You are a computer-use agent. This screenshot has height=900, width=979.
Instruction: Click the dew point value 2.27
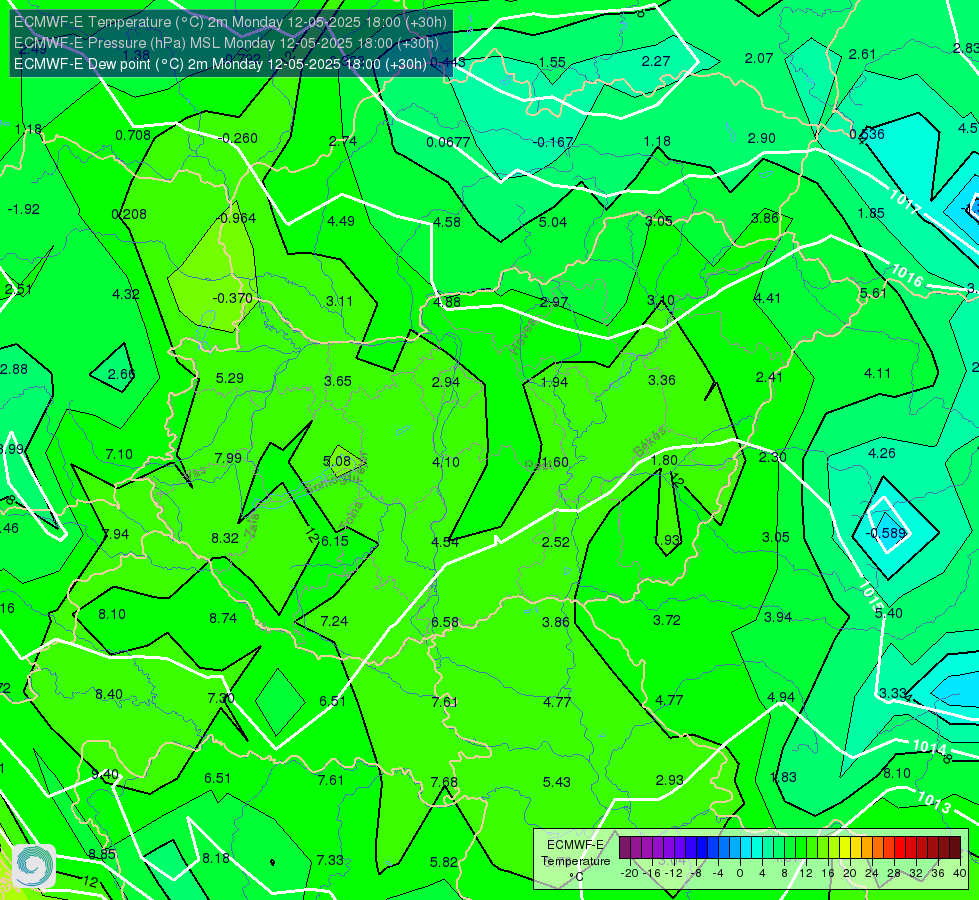(656, 61)
